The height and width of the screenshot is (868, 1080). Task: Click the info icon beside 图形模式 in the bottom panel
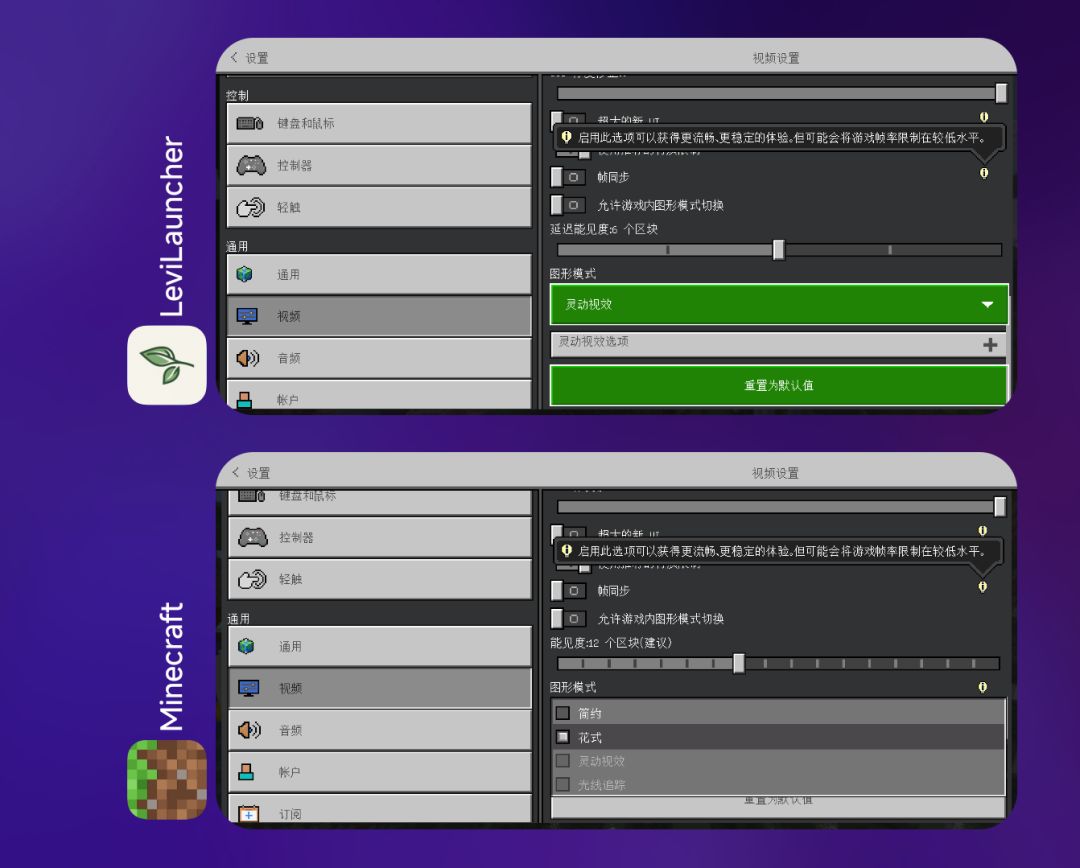pos(983,687)
